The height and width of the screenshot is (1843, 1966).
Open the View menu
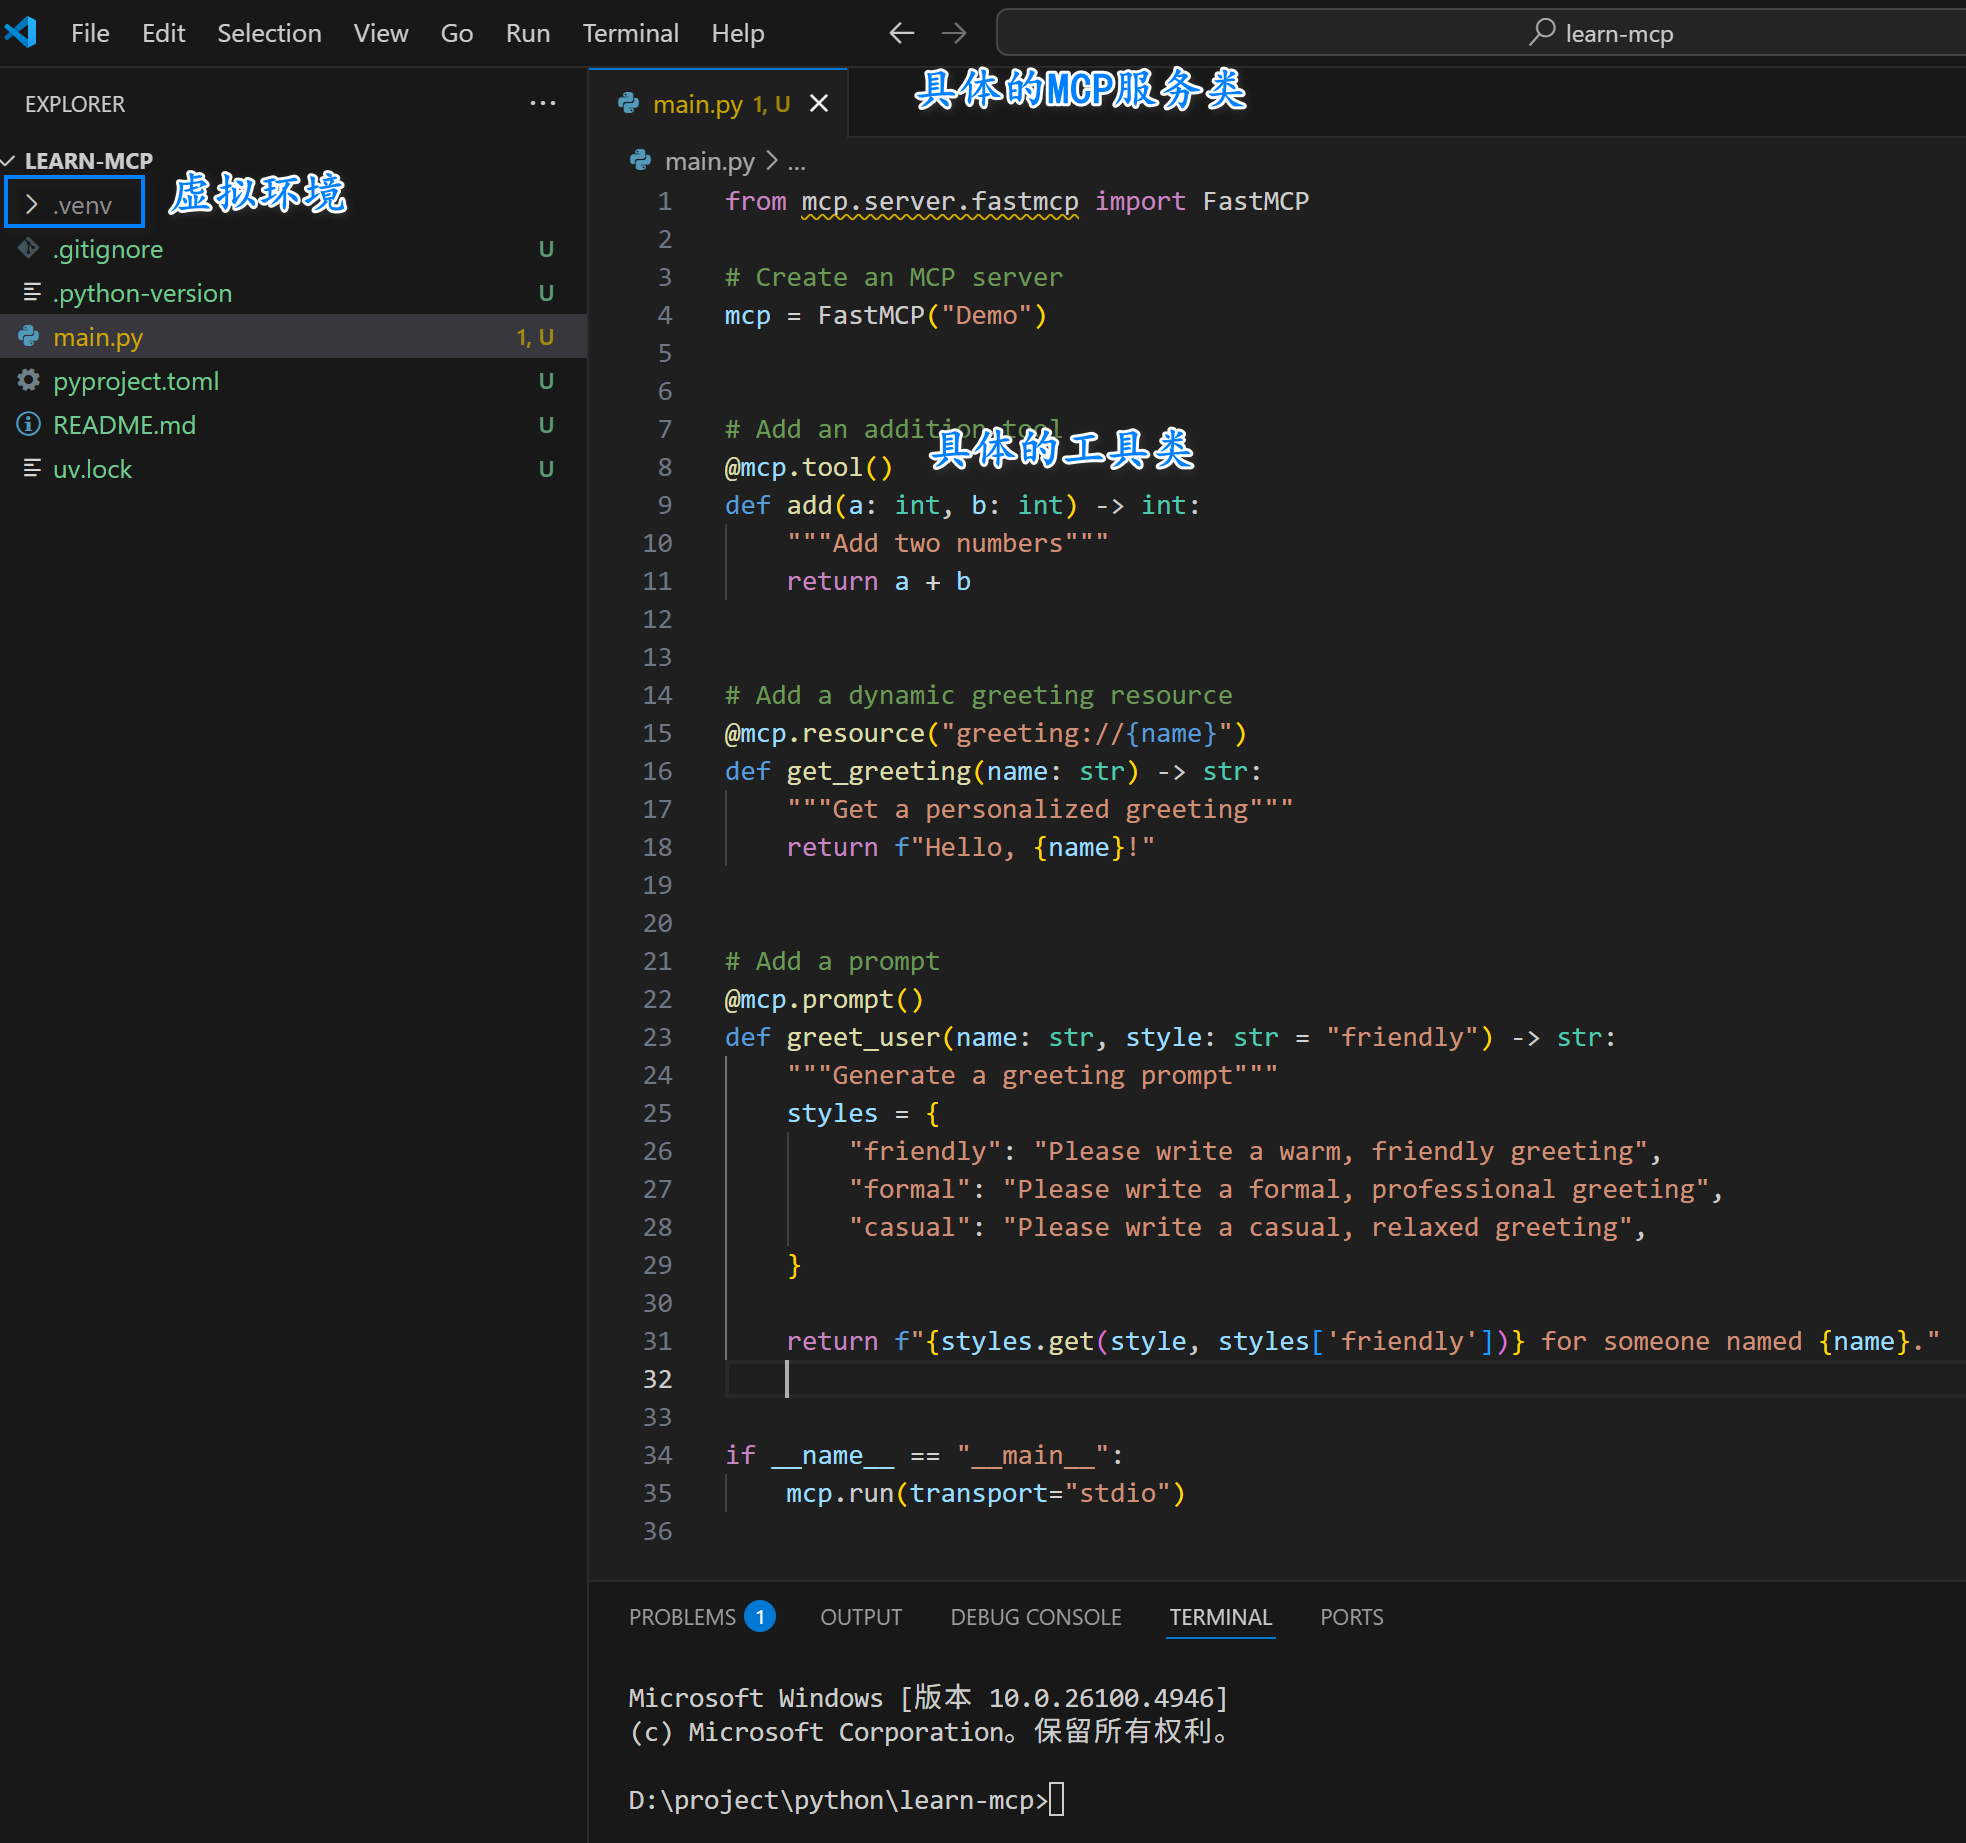pyautogui.click(x=380, y=33)
